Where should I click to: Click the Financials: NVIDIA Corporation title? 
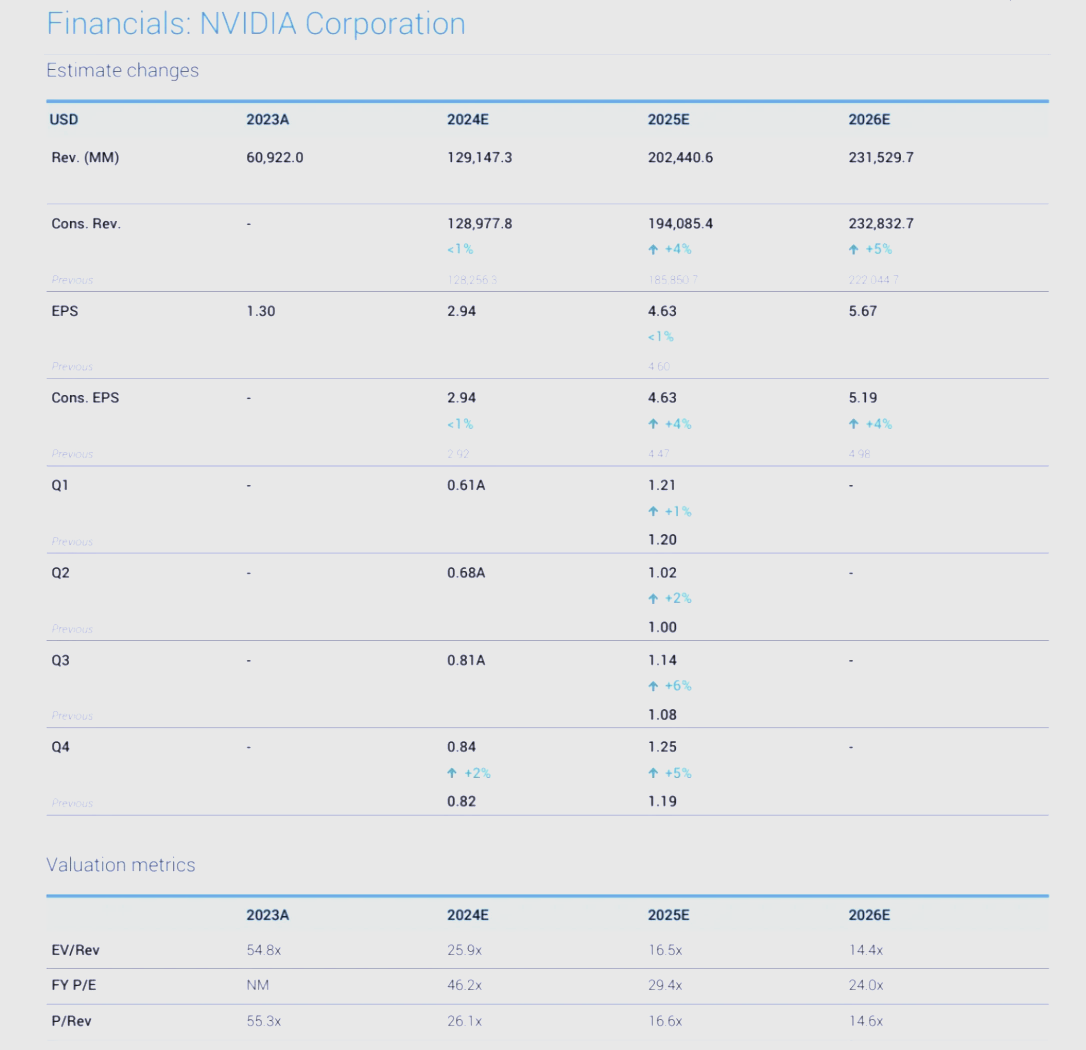(256, 24)
